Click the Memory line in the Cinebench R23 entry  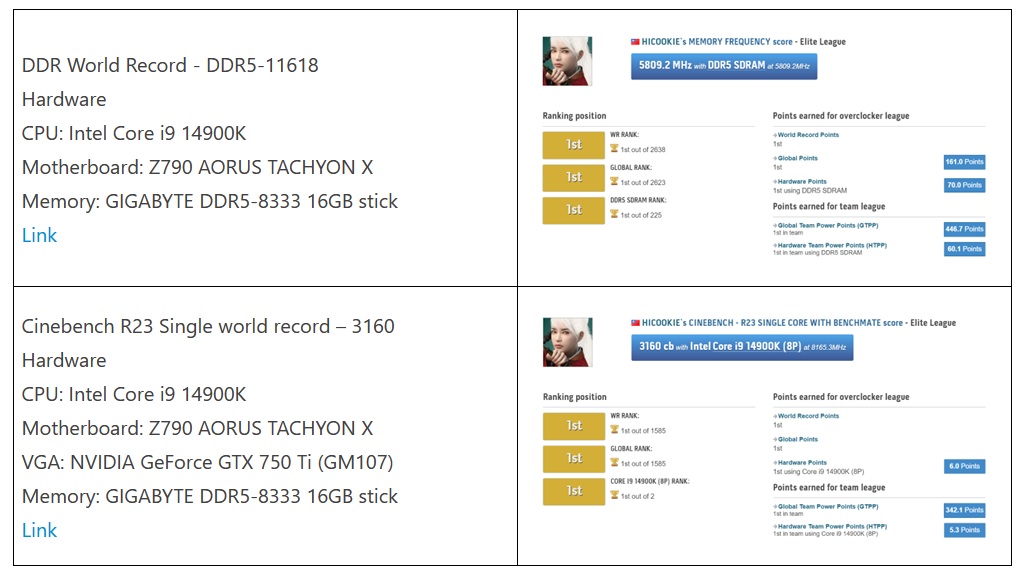210,497
